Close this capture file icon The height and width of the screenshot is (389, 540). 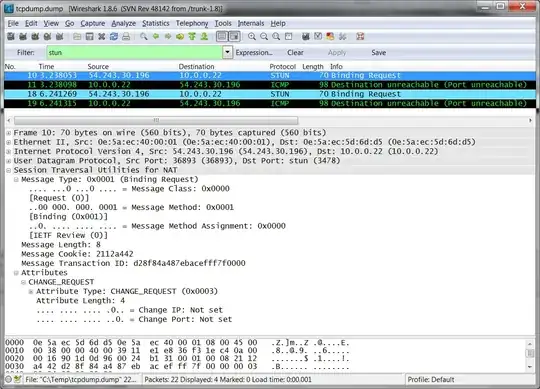[x=102, y=36]
